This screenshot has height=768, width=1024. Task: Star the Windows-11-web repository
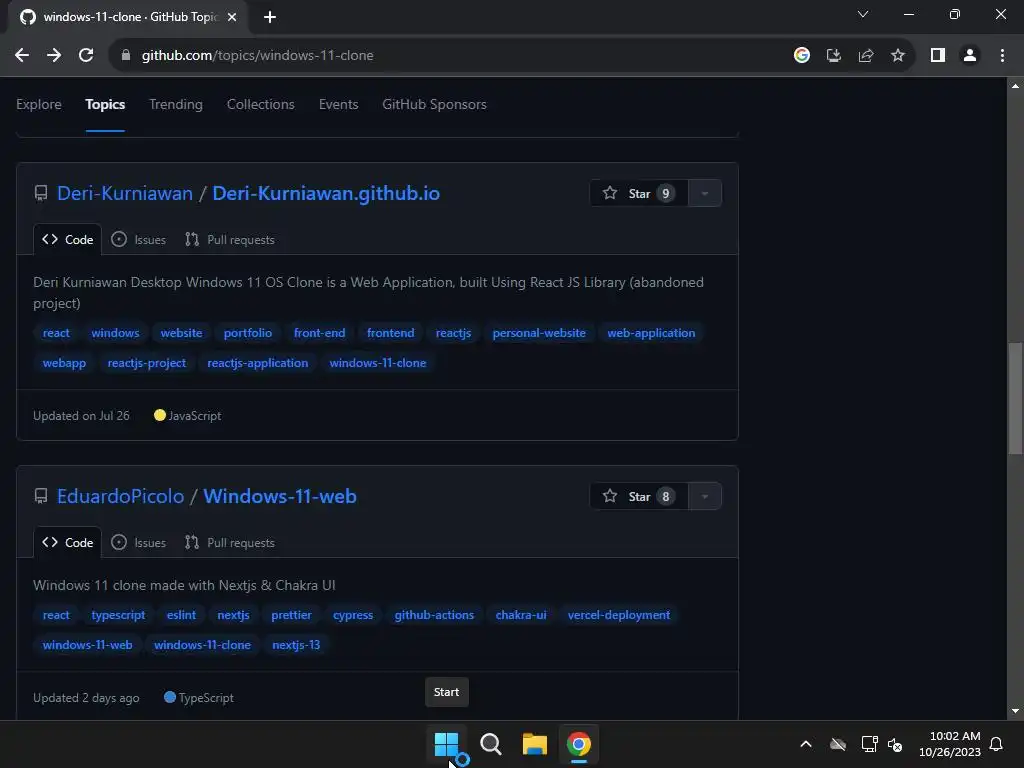(x=639, y=496)
